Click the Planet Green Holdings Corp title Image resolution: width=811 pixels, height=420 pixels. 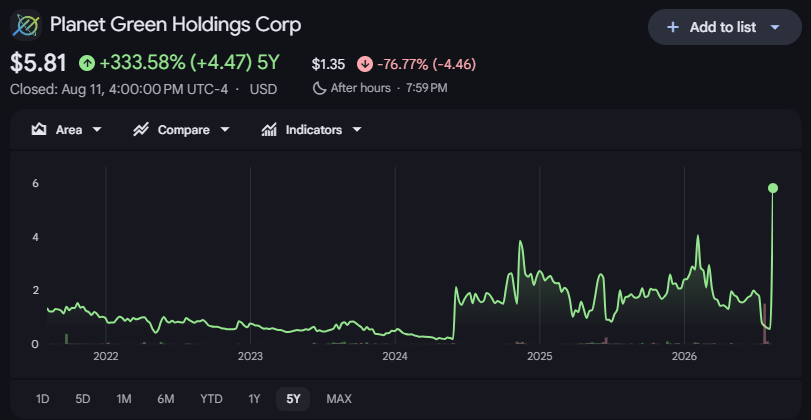[x=176, y=25]
